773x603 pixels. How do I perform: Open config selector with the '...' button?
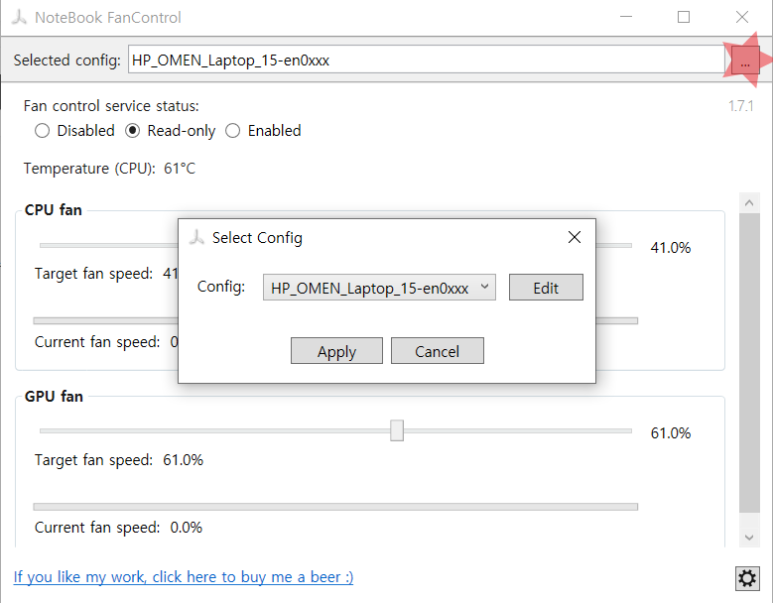(745, 61)
